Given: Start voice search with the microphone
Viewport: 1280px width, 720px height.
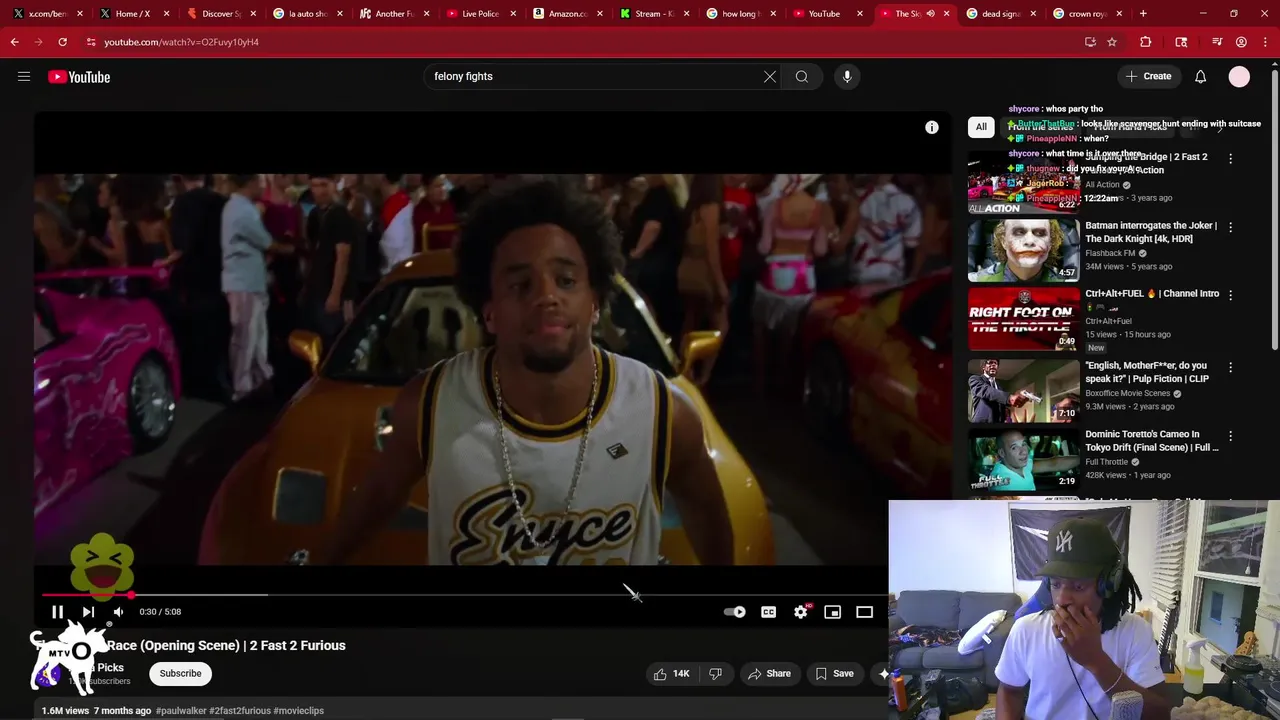Looking at the screenshot, I should (847, 76).
